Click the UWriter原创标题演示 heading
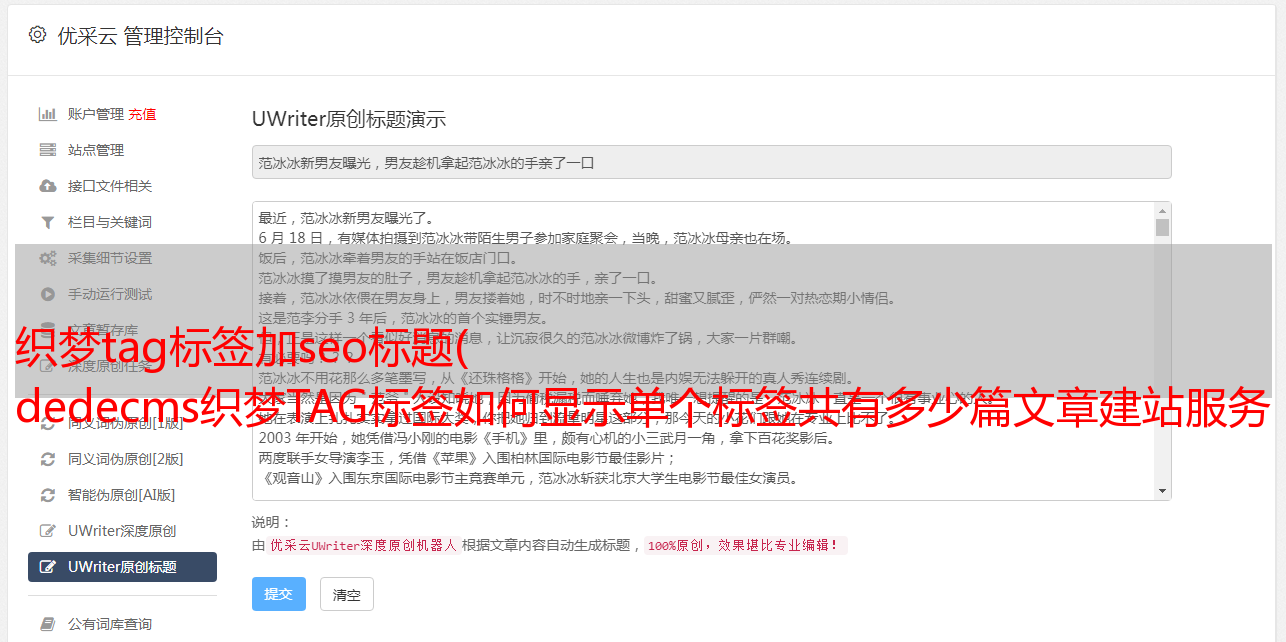This screenshot has height=642, width=1286. click(349, 119)
